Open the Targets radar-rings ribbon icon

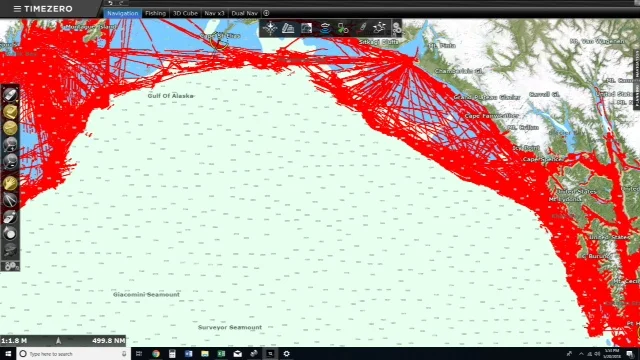(x=325, y=28)
